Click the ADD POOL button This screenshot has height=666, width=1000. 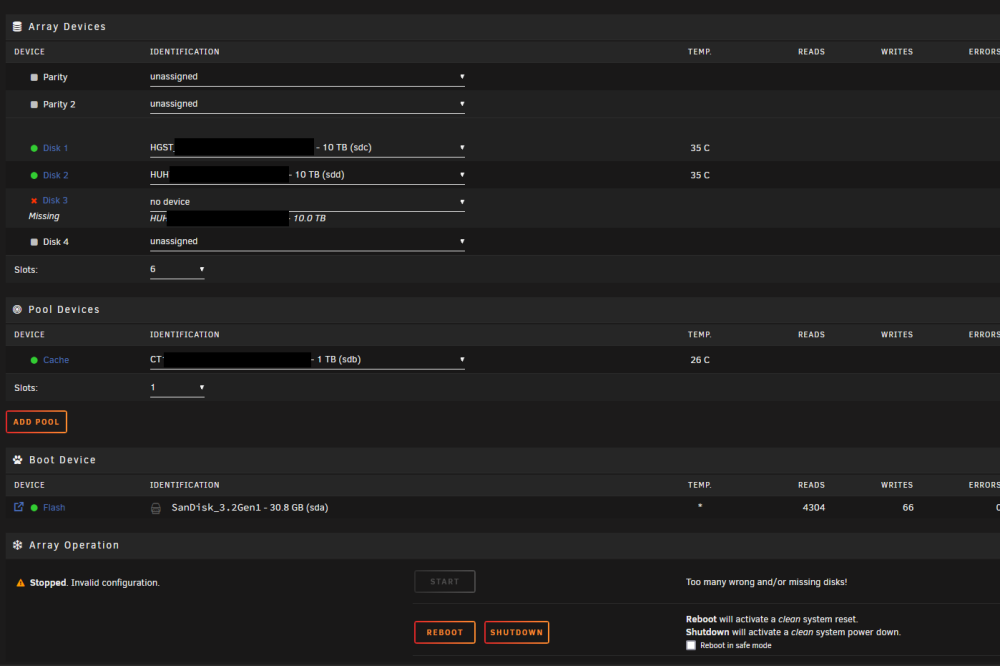pyautogui.click(x=36, y=422)
